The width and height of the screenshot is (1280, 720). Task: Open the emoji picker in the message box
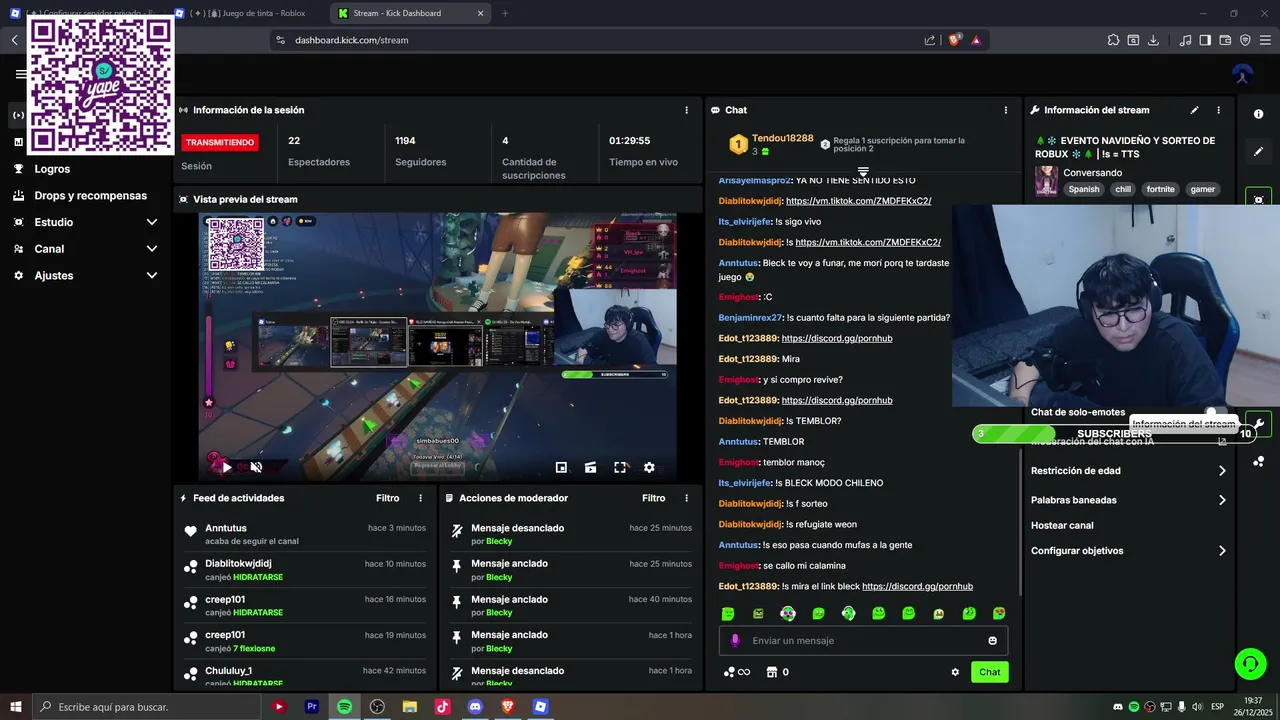pyautogui.click(x=992, y=641)
